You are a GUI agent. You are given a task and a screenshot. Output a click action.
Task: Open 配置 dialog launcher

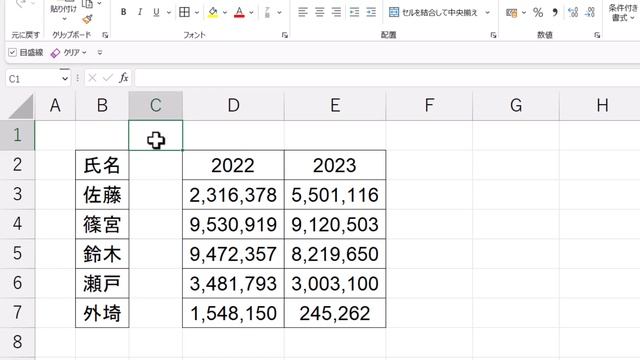coord(493,36)
